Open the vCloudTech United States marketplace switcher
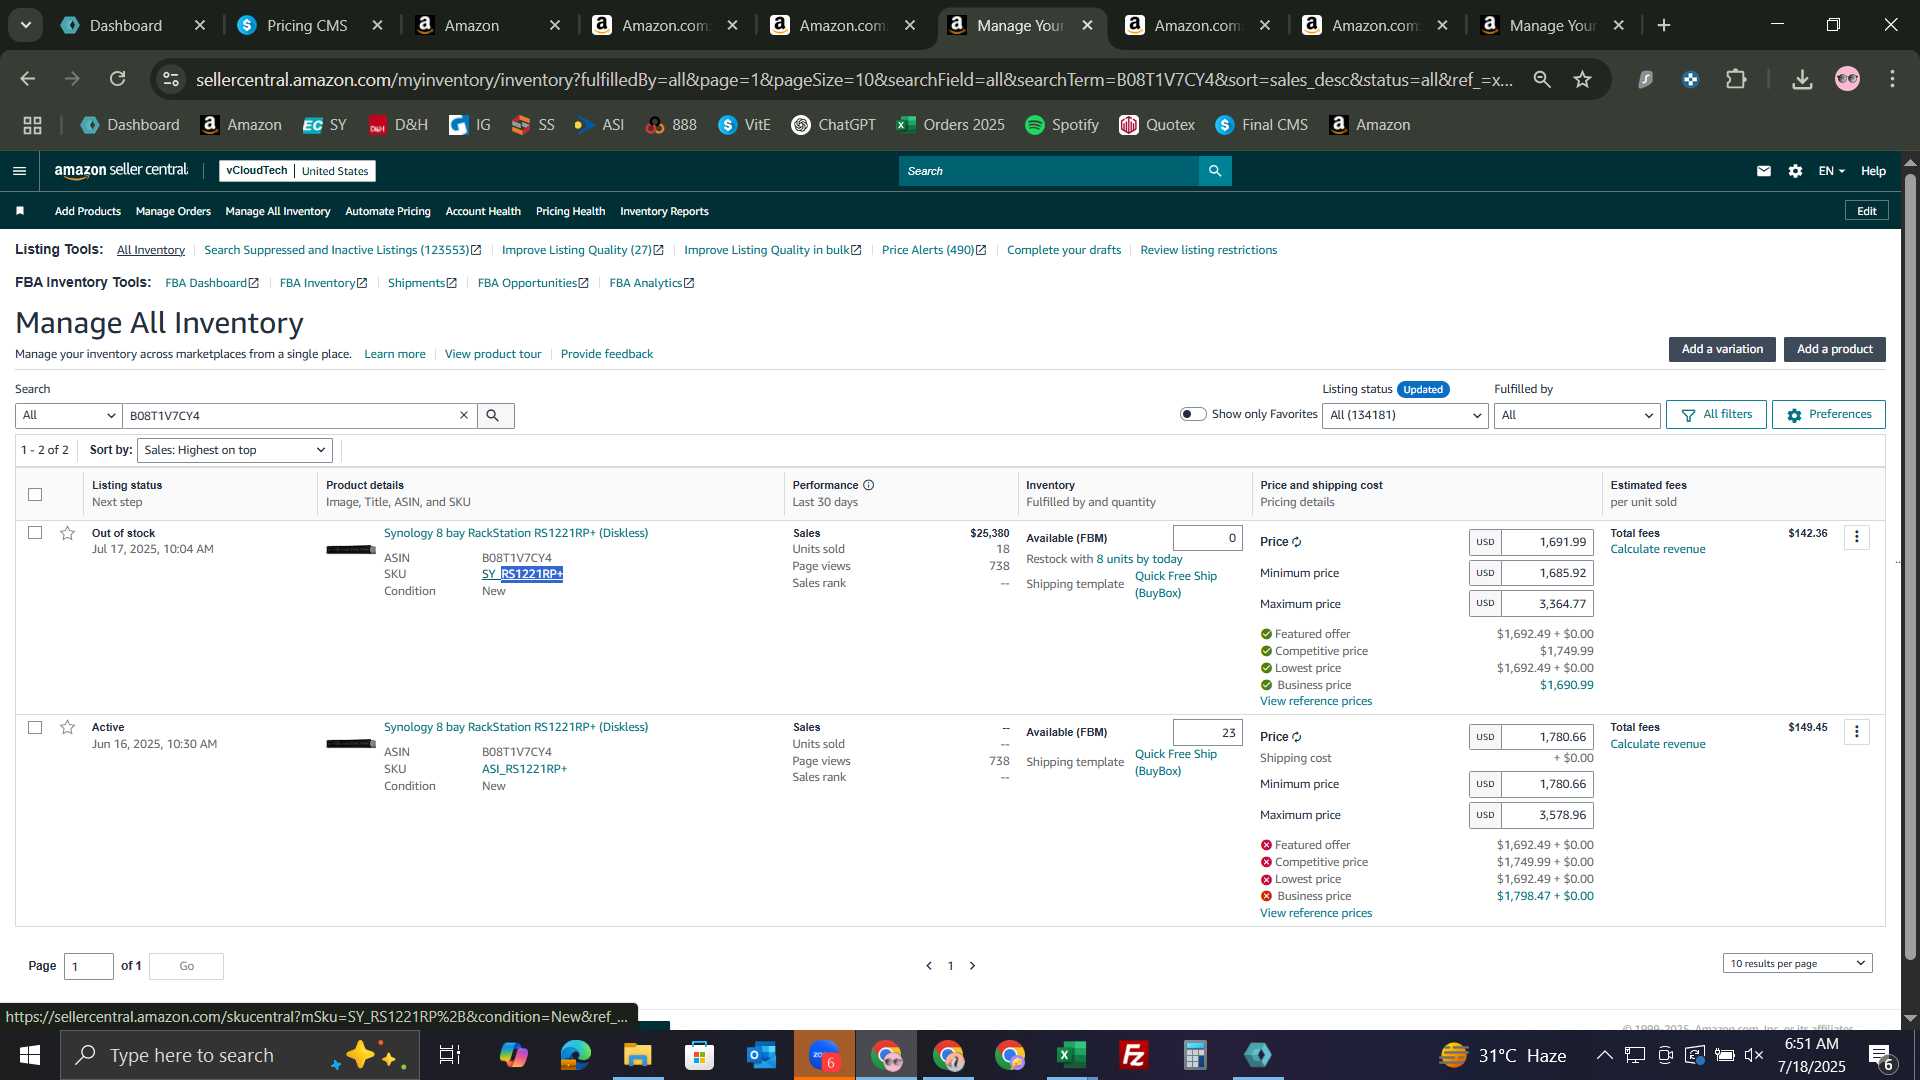1920x1080 pixels. (x=297, y=171)
